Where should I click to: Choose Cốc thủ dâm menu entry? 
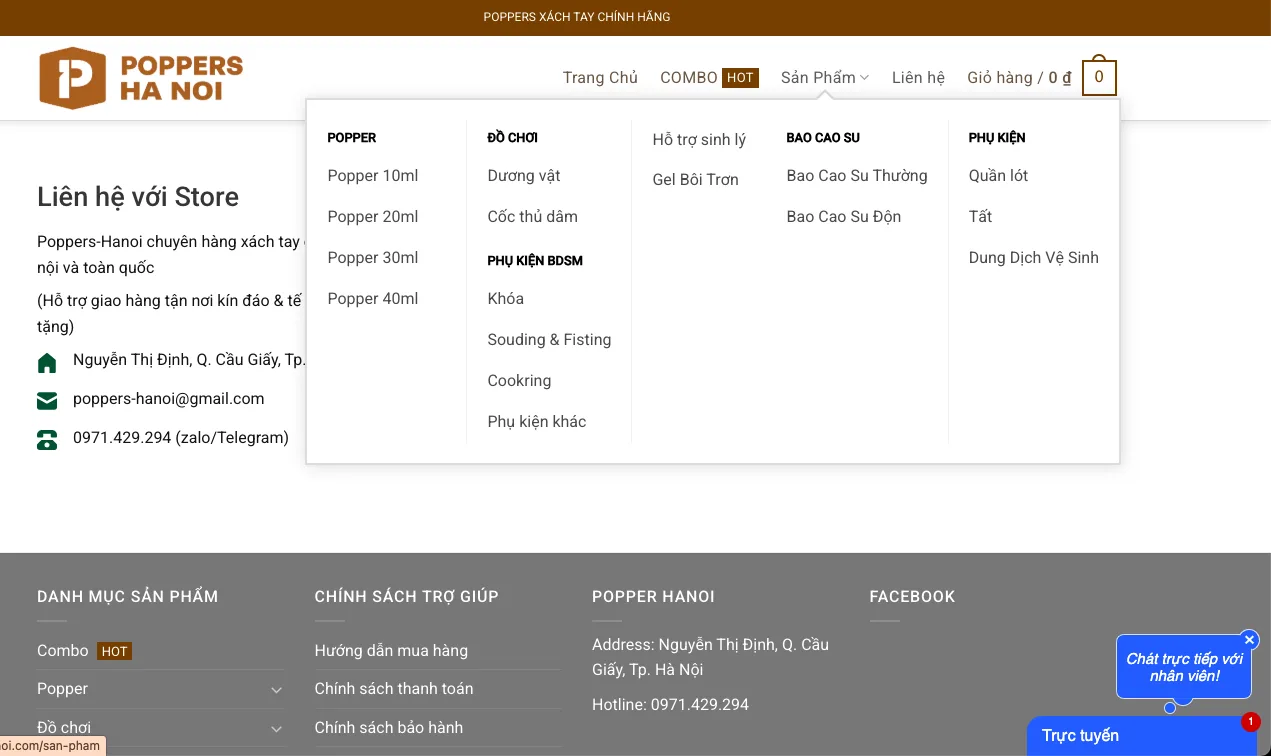pos(532,216)
